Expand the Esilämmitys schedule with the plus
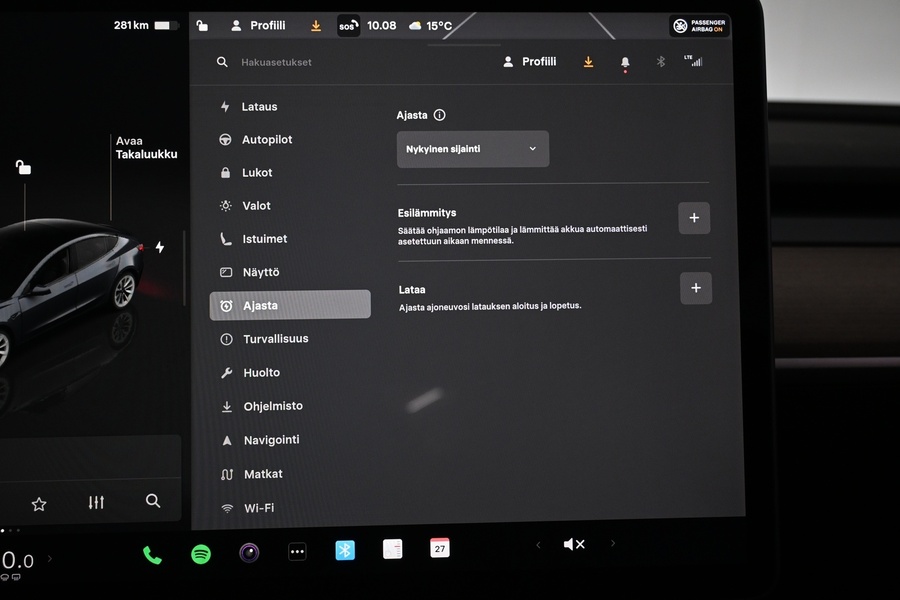The image size is (900, 600). pos(694,217)
